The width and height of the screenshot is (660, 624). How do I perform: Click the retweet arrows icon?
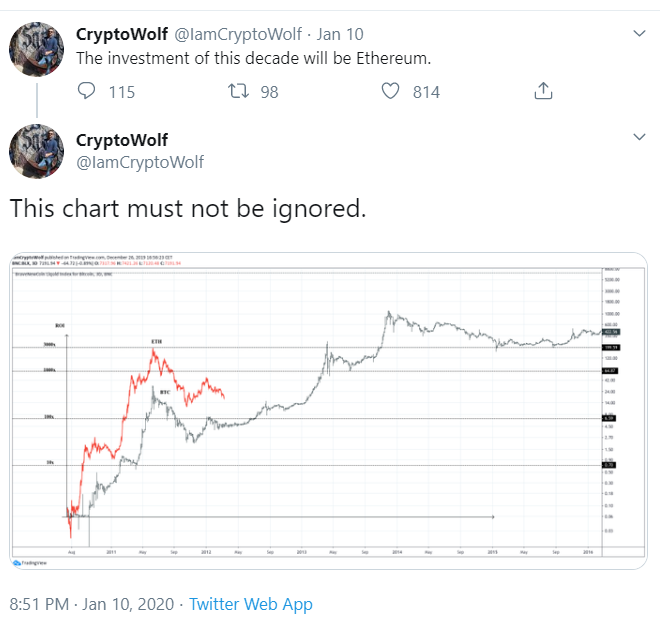click(238, 91)
